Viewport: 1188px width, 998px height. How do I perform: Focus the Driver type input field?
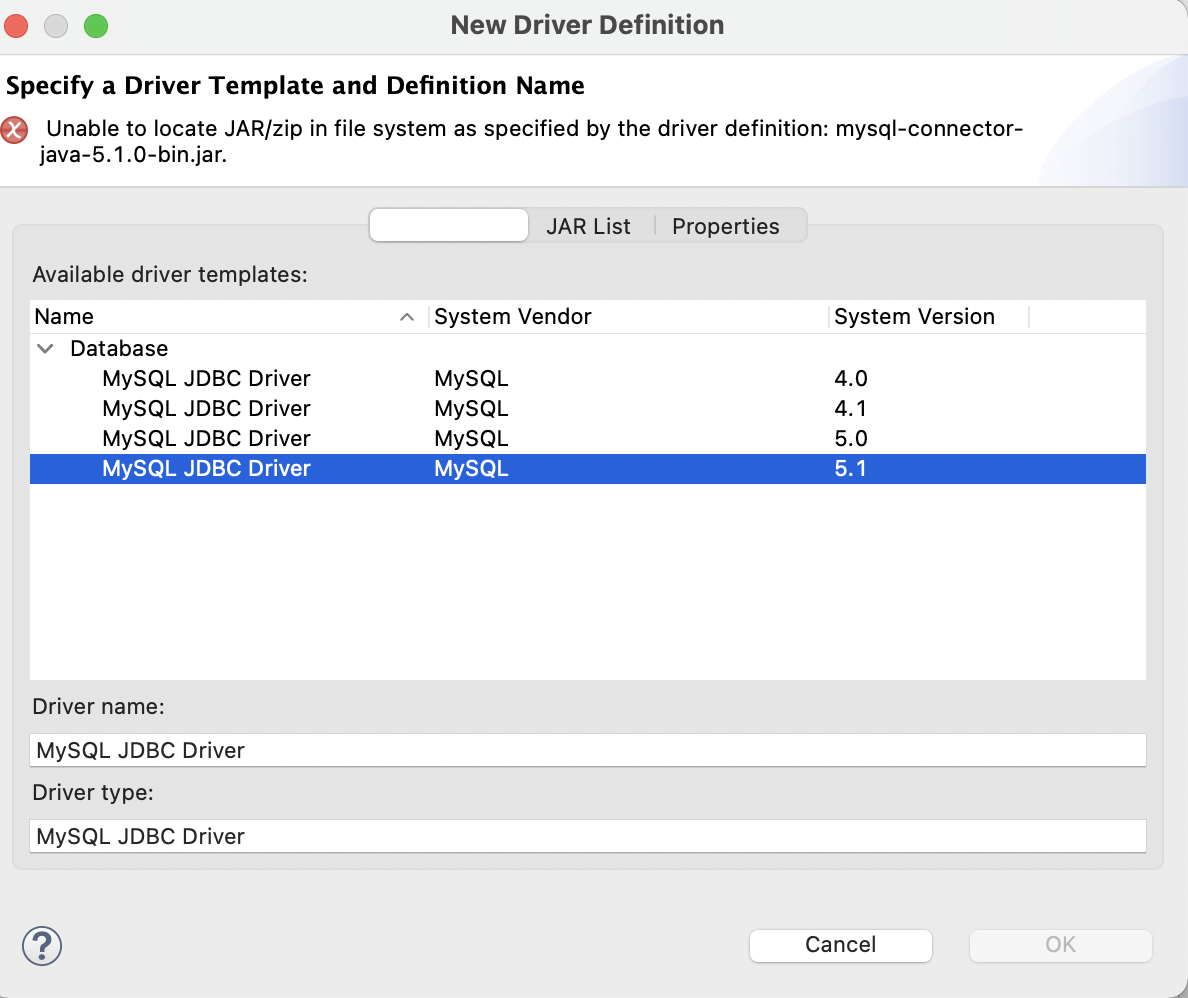point(588,836)
